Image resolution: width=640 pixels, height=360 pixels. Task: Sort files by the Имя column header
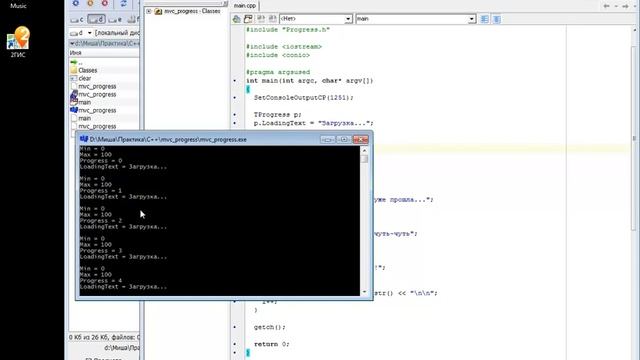point(76,53)
